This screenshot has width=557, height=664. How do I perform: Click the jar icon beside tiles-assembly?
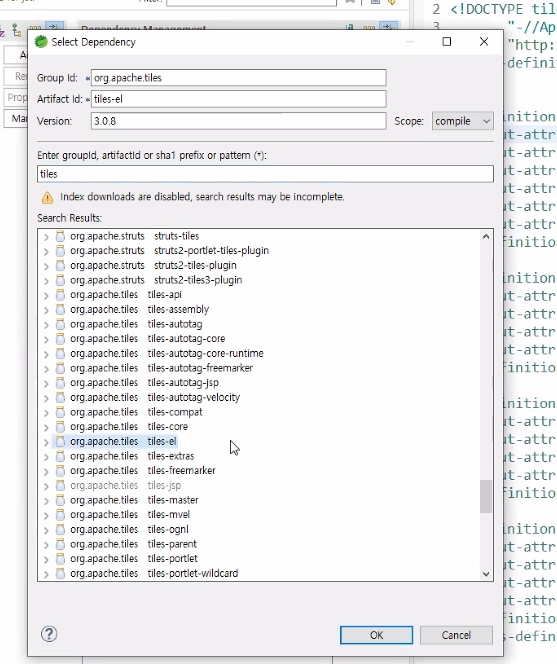coord(61,309)
